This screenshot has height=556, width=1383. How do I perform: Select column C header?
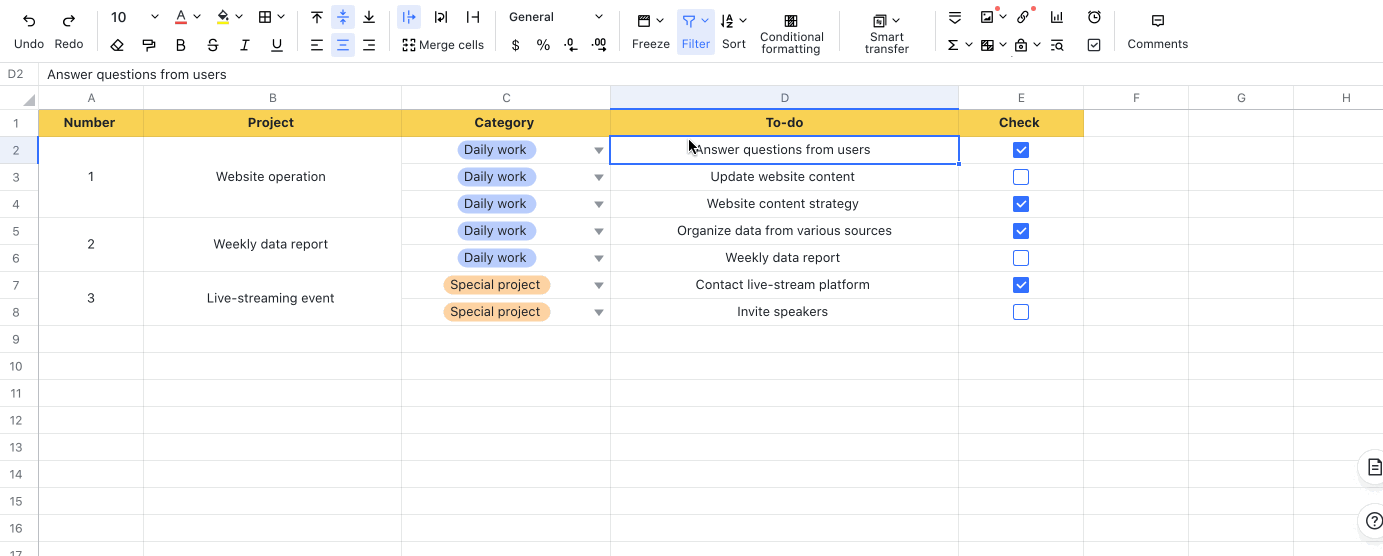coord(506,98)
